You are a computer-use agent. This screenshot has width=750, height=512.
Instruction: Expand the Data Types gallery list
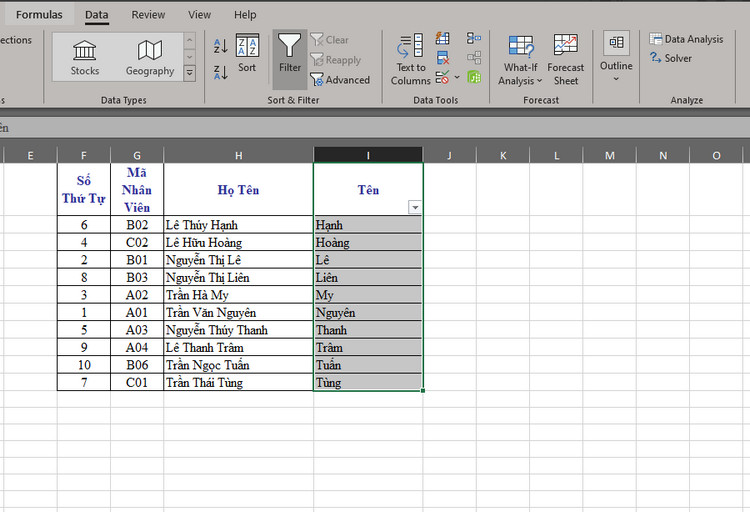point(189,73)
